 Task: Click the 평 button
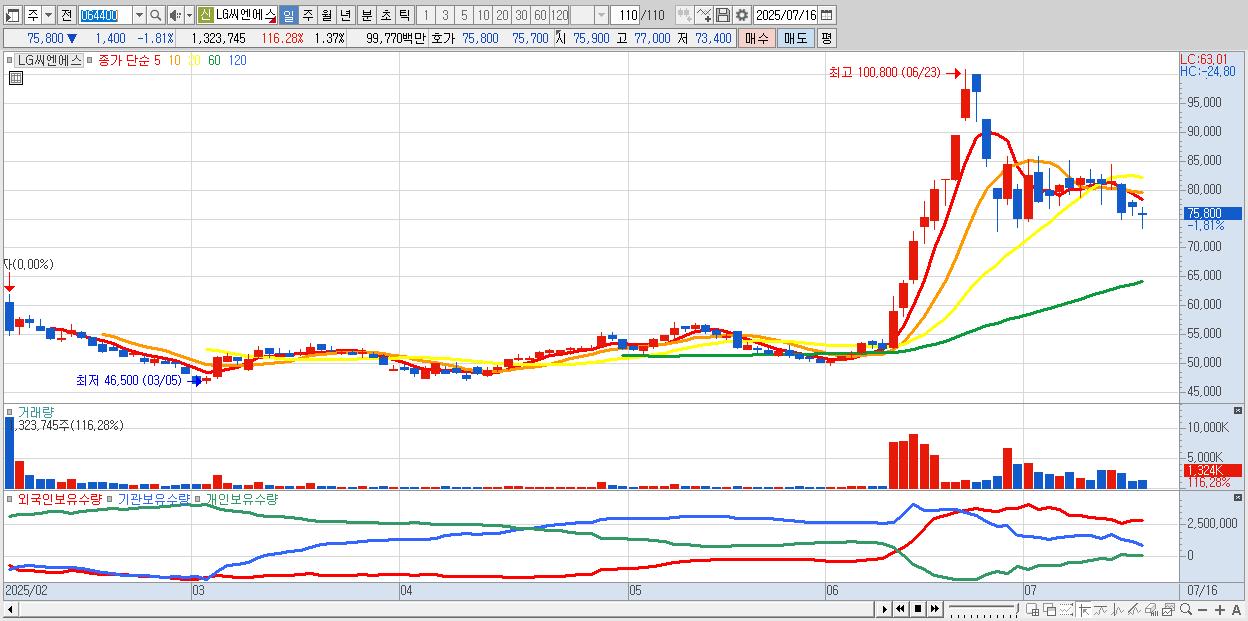click(826, 38)
